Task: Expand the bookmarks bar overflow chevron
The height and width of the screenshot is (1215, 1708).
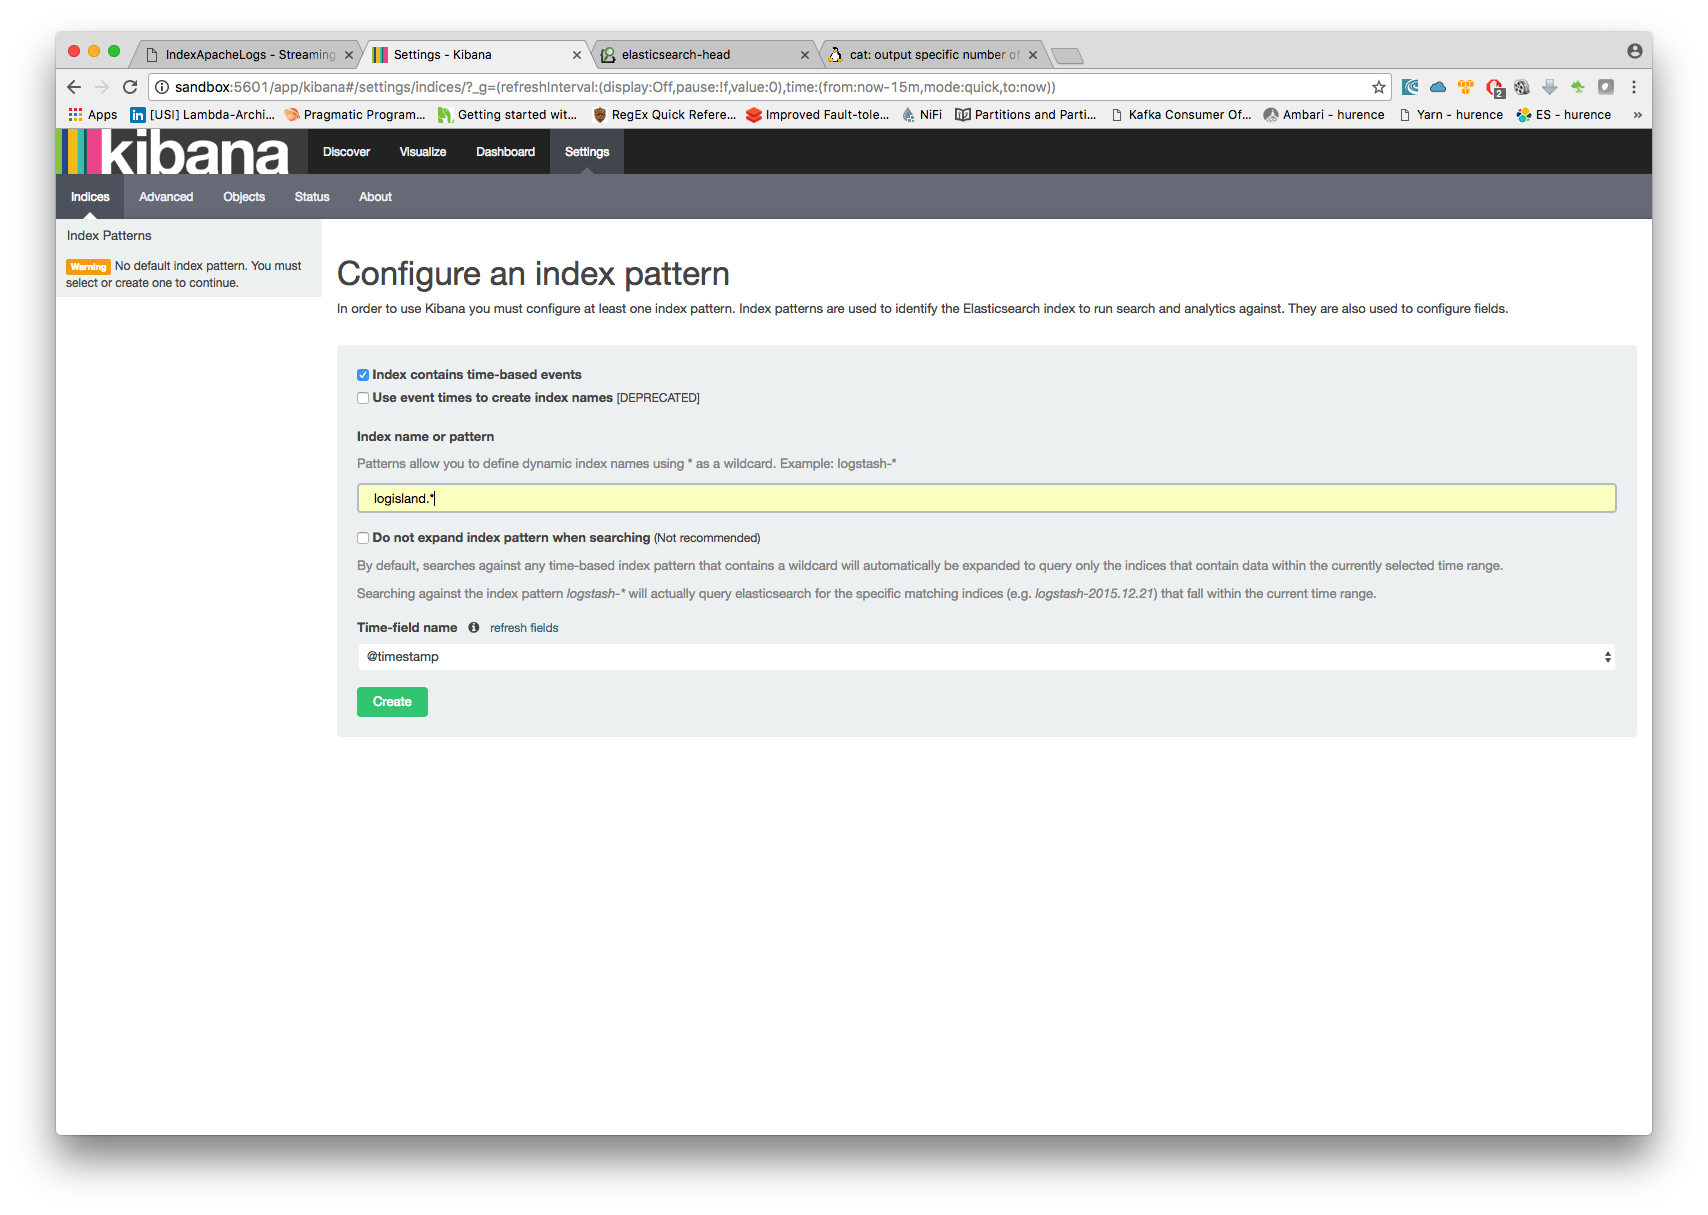Action: 1638,115
